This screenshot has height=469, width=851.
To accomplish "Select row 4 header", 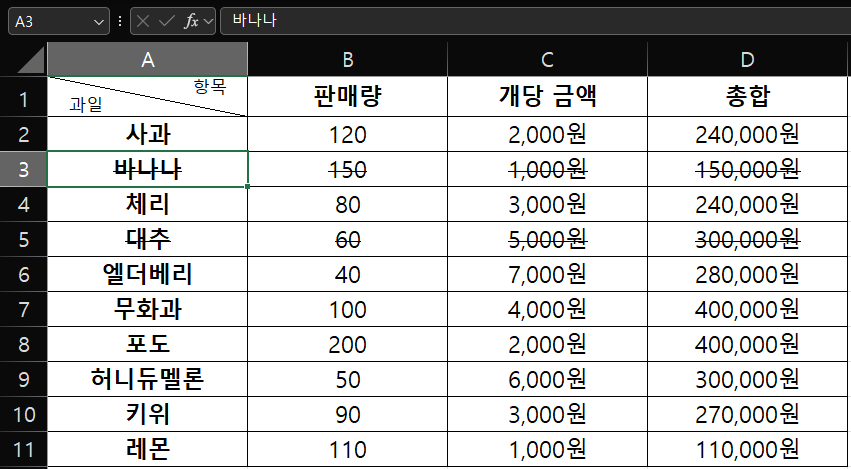I will click(23, 204).
